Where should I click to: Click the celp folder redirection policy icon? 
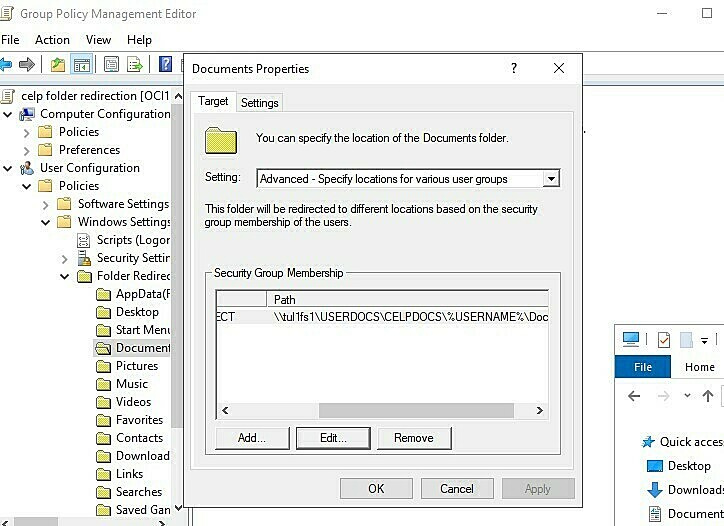[x=7, y=96]
